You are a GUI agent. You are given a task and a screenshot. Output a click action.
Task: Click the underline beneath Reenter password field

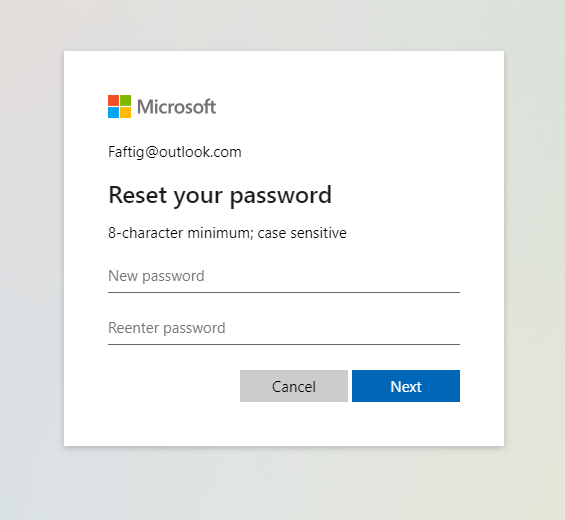(x=284, y=345)
